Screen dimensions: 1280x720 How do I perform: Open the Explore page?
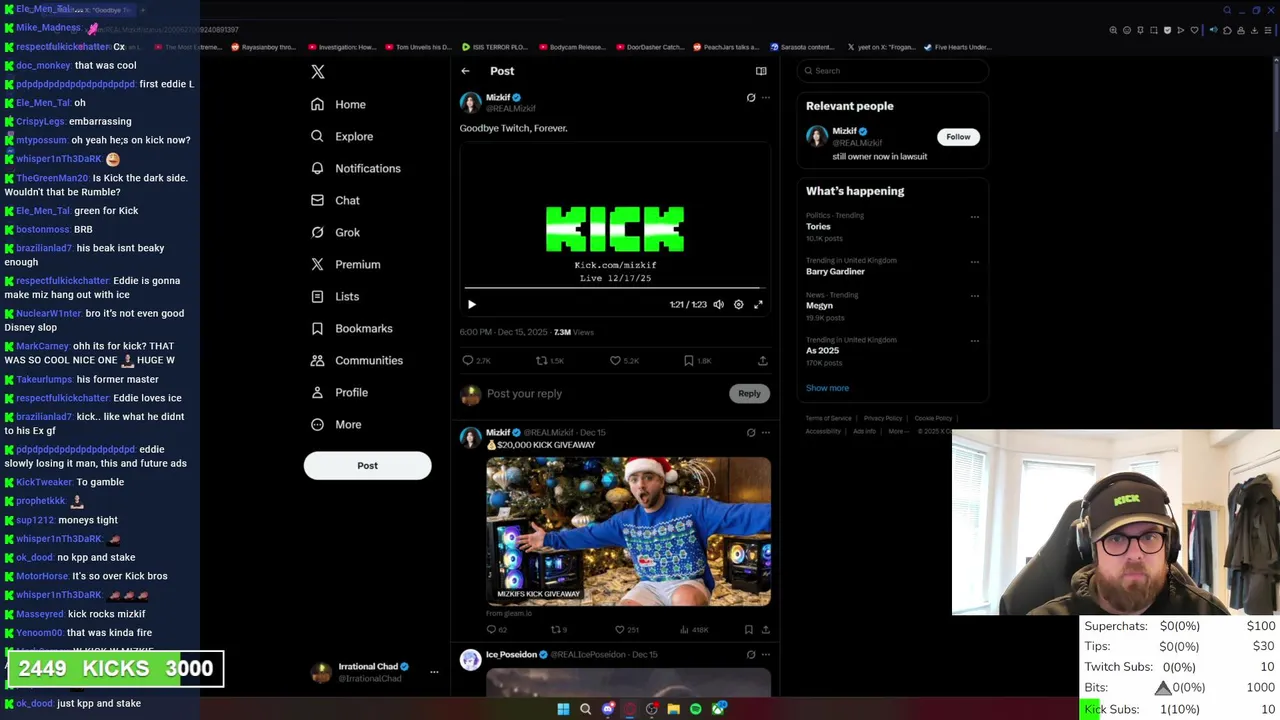[x=341, y=136]
